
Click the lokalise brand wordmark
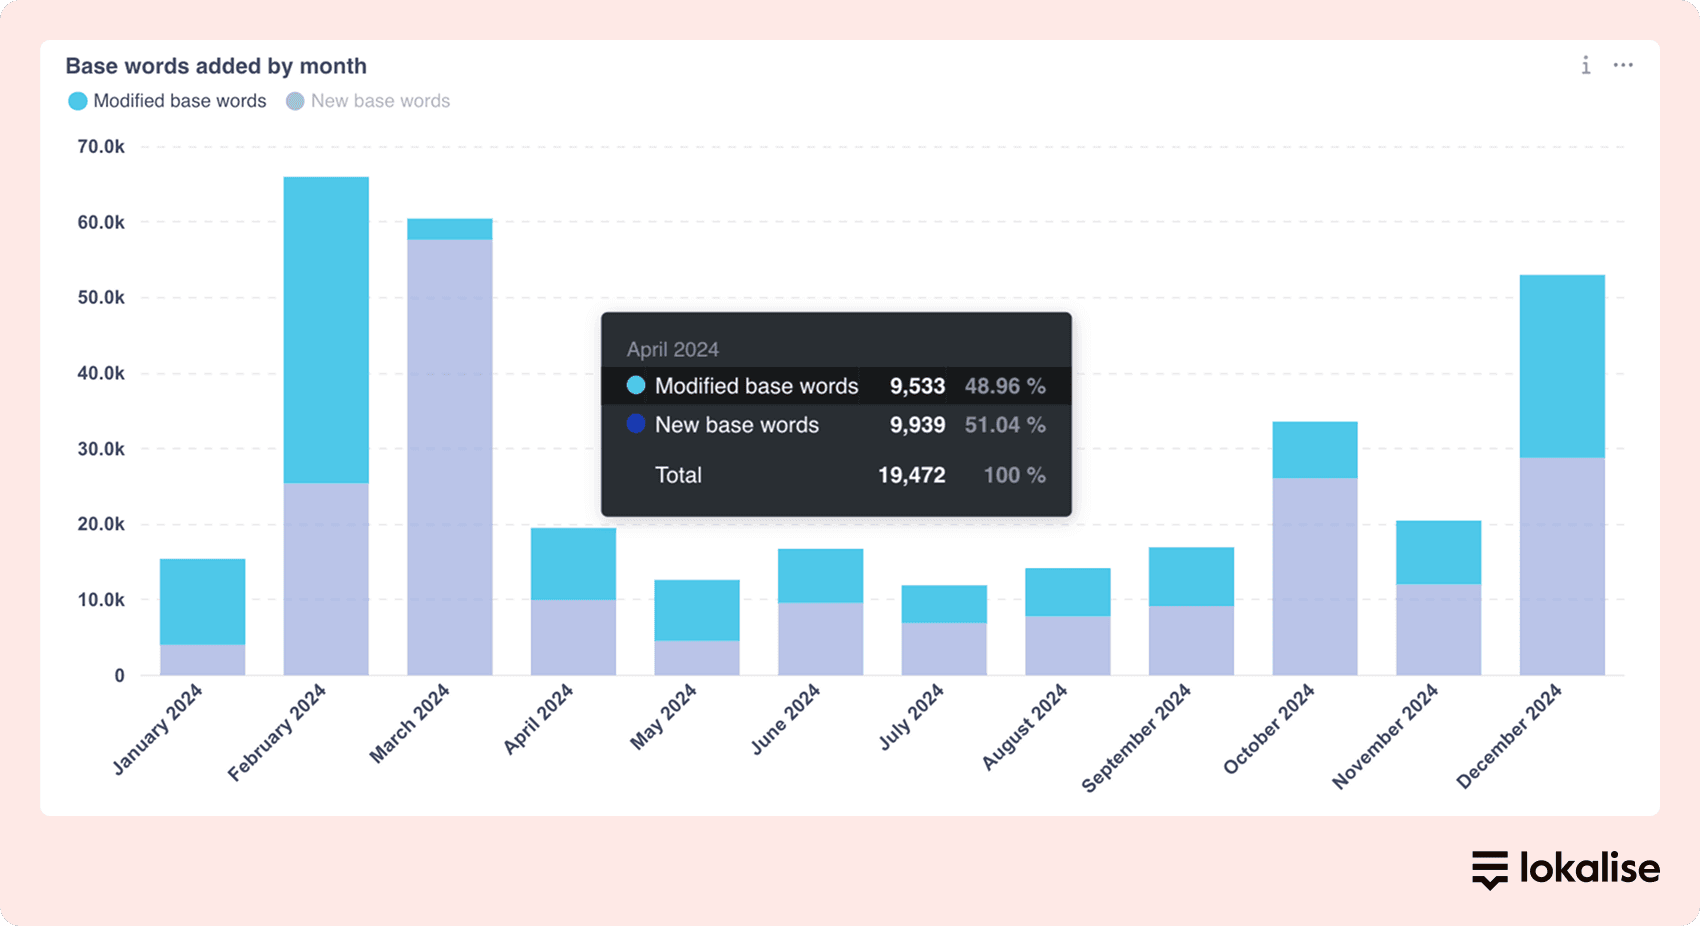coord(1589,868)
